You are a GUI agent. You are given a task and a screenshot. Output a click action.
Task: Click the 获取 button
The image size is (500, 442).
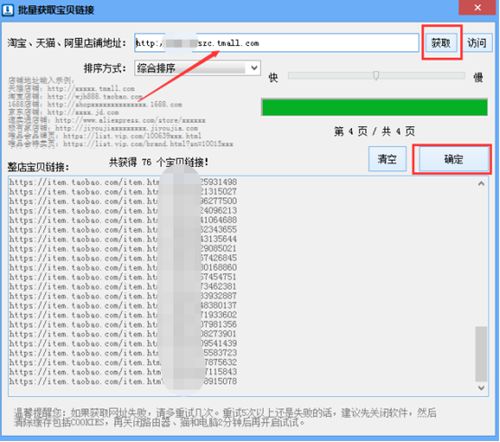[x=441, y=43]
